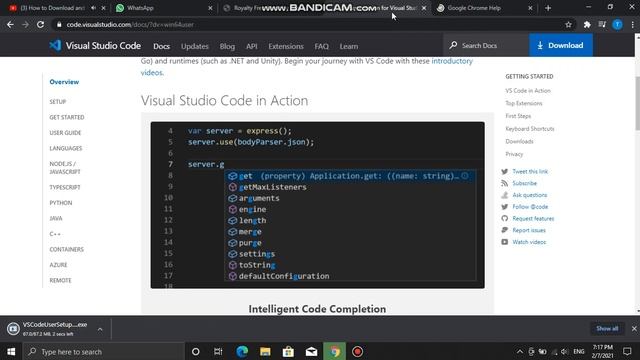
Task: Click the code completion demo image
Action: 318,205
